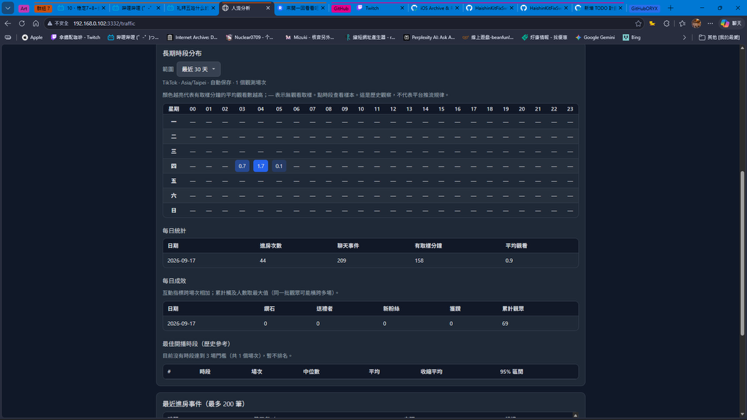Reload the current page
Viewport: 747px width, 420px height.
[22, 23]
